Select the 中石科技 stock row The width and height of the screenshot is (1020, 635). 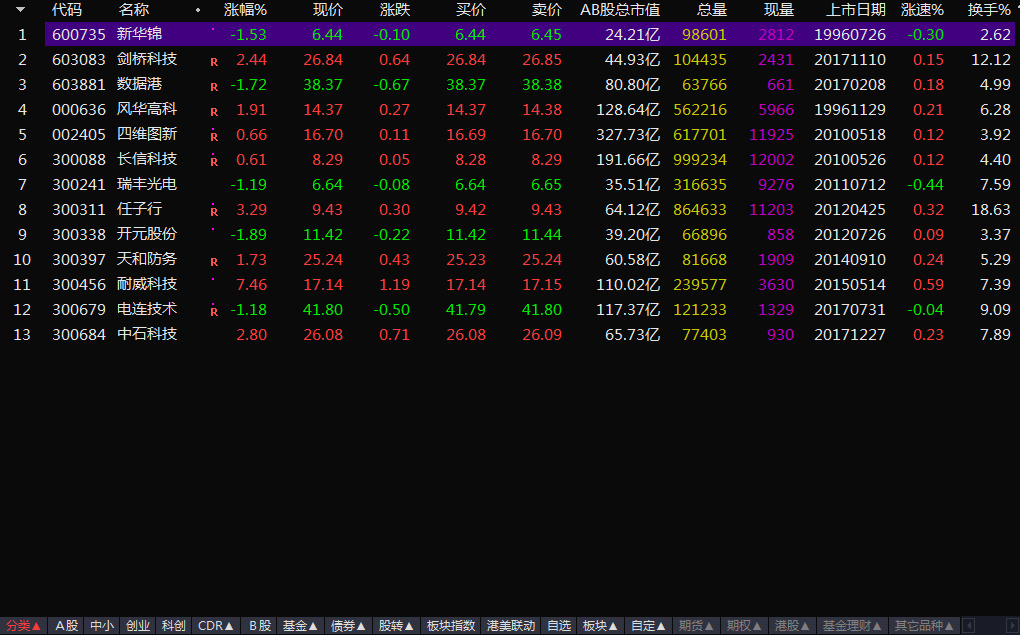click(147, 334)
